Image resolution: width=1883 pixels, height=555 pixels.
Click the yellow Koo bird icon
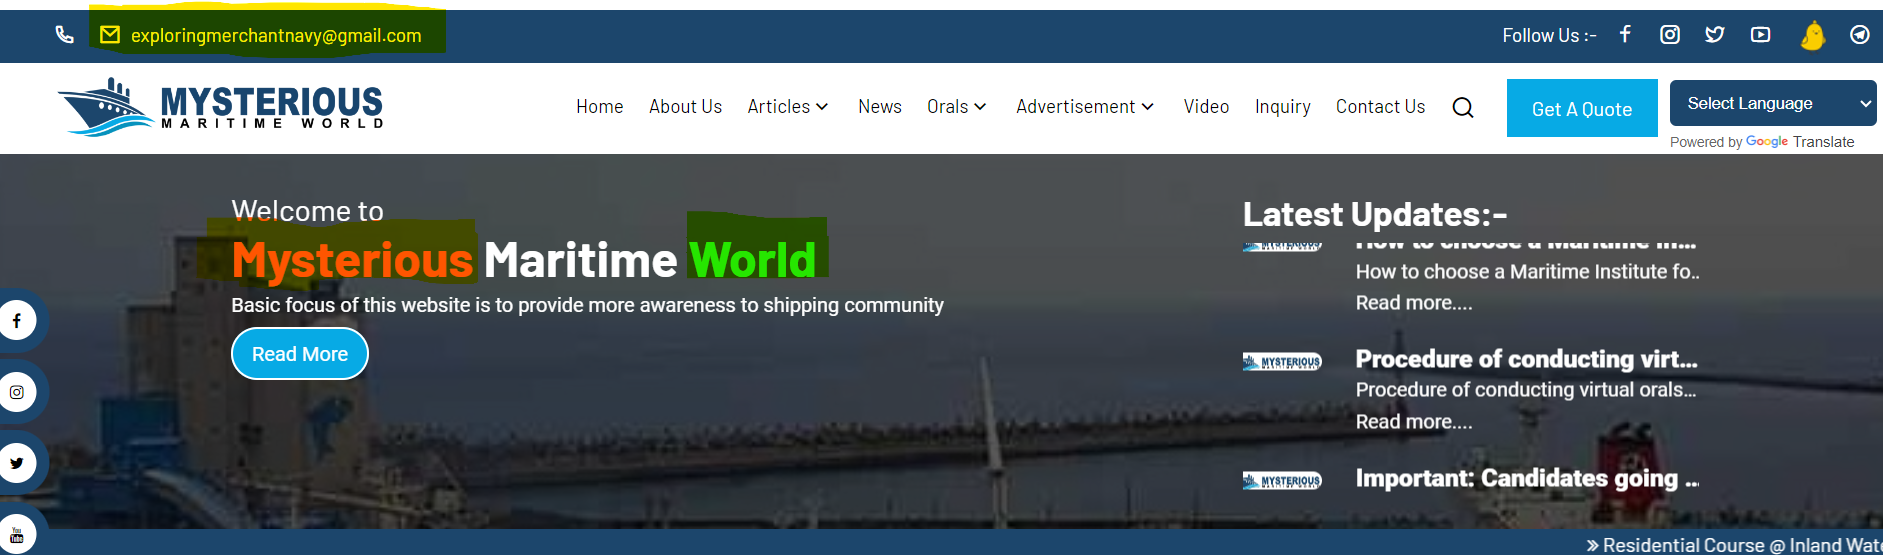tap(1812, 36)
